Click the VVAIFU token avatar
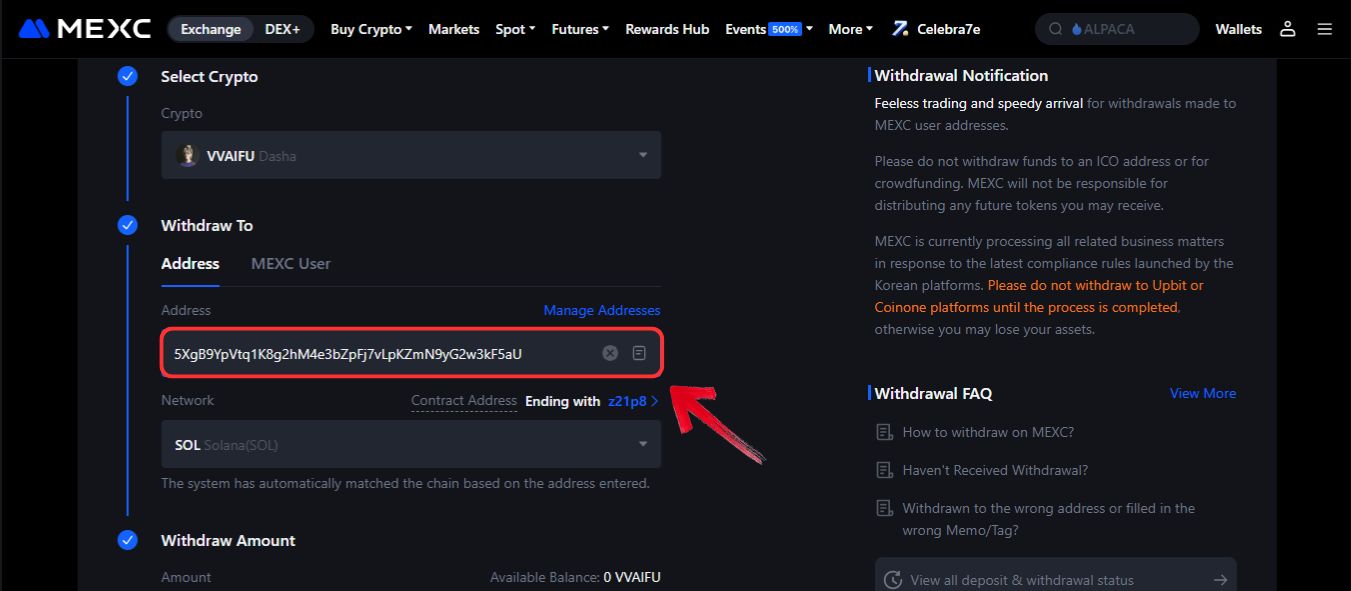This screenshot has height=591, width=1351. [x=187, y=155]
